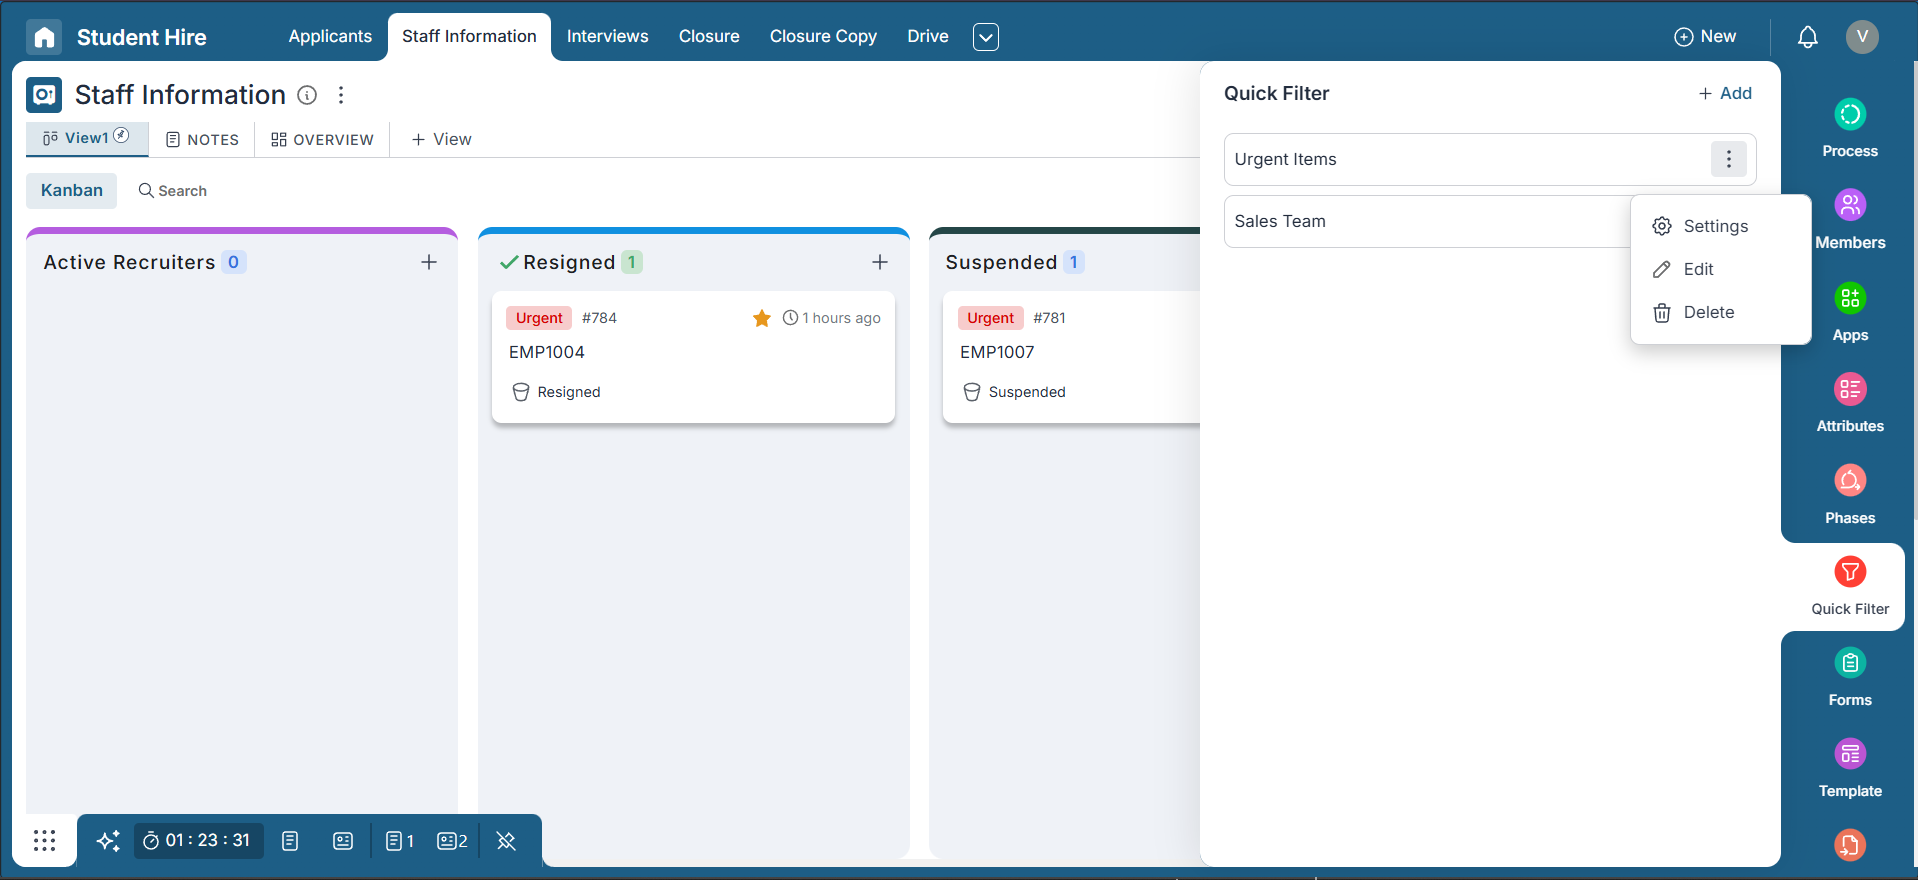The height and width of the screenshot is (880, 1918).
Task: Click the Search field
Action: [x=173, y=191]
